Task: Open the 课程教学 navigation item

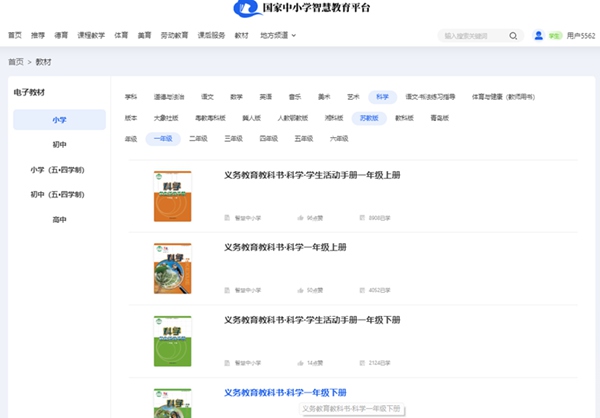Action: click(91, 35)
